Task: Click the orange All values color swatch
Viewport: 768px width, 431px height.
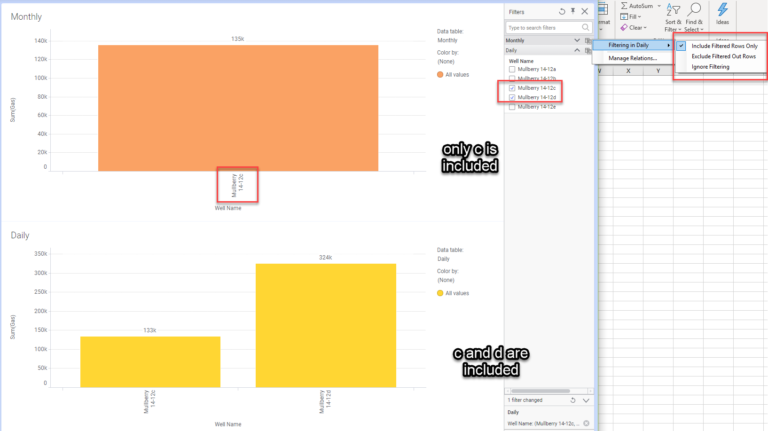Action: pos(441,75)
